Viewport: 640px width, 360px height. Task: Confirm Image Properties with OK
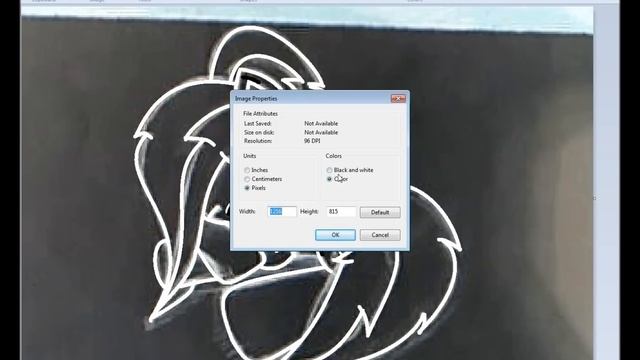(x=335, y=235)
